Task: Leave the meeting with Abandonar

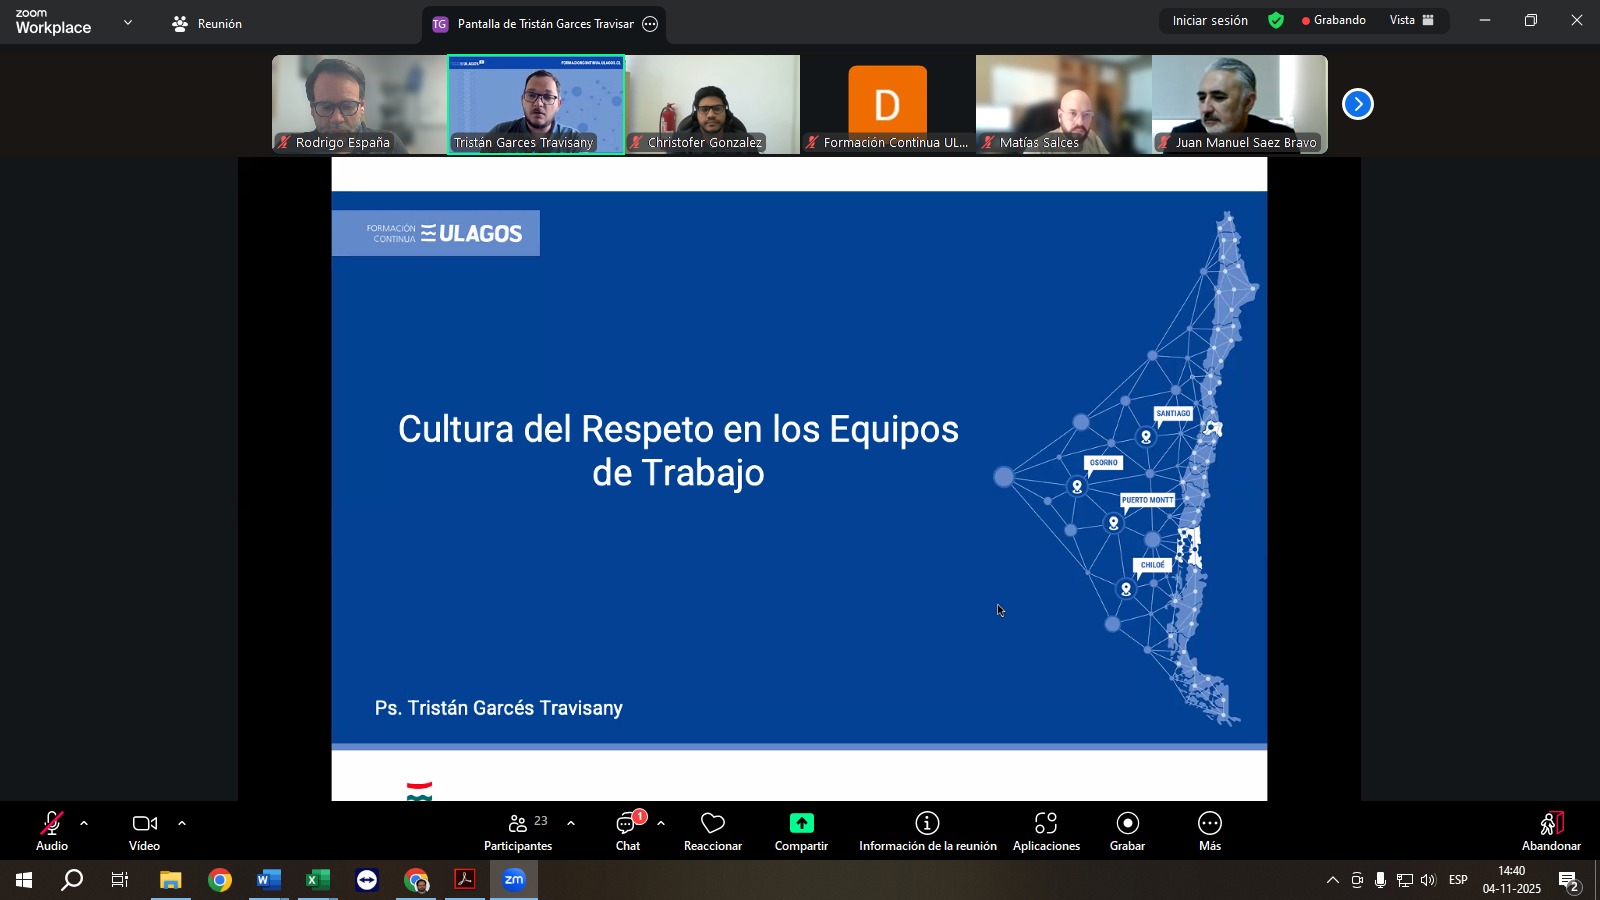Action: 1550,831
